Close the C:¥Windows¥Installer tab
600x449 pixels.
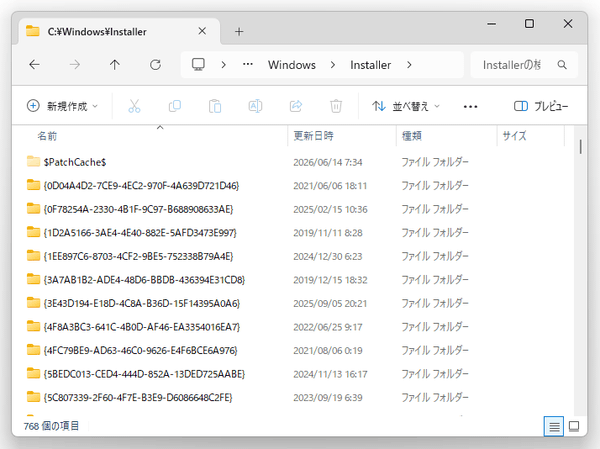(x=202, y=31)
